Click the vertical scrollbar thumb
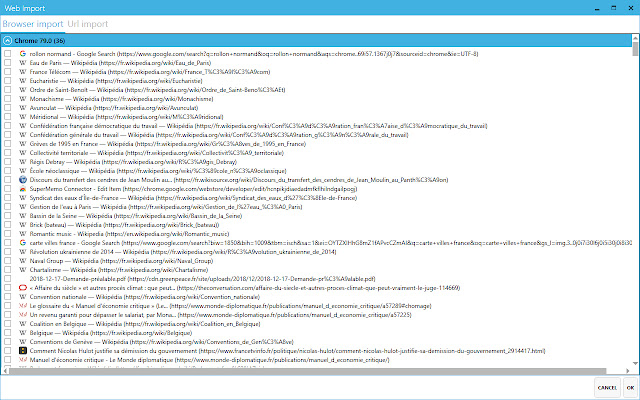640x400 pixels. coord(635,49)
